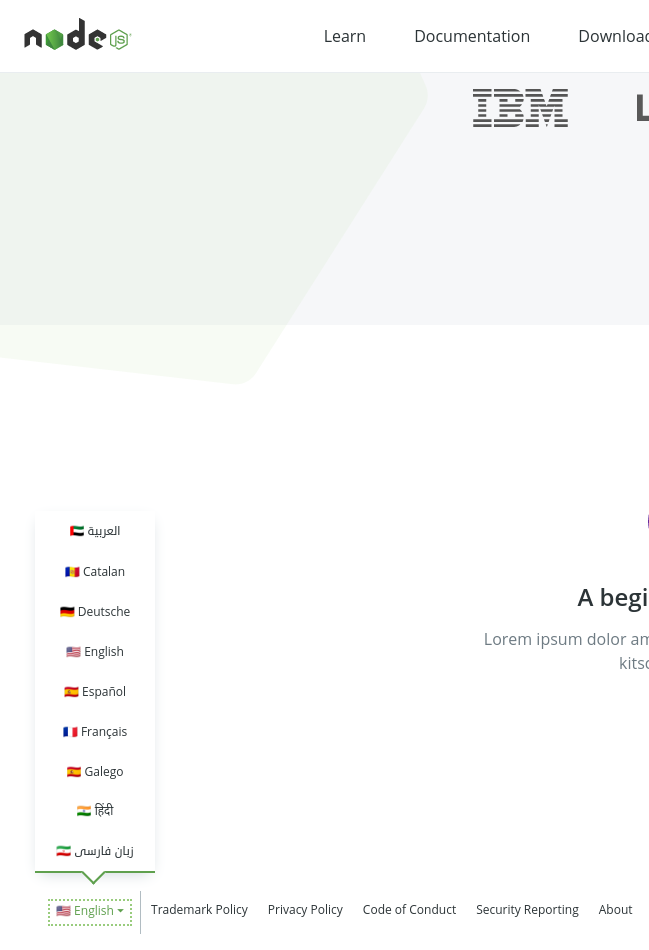Screen dimensions: 649x950
Task: Choose Français language option
Action: pyautogui.click(x=95, y=731)
